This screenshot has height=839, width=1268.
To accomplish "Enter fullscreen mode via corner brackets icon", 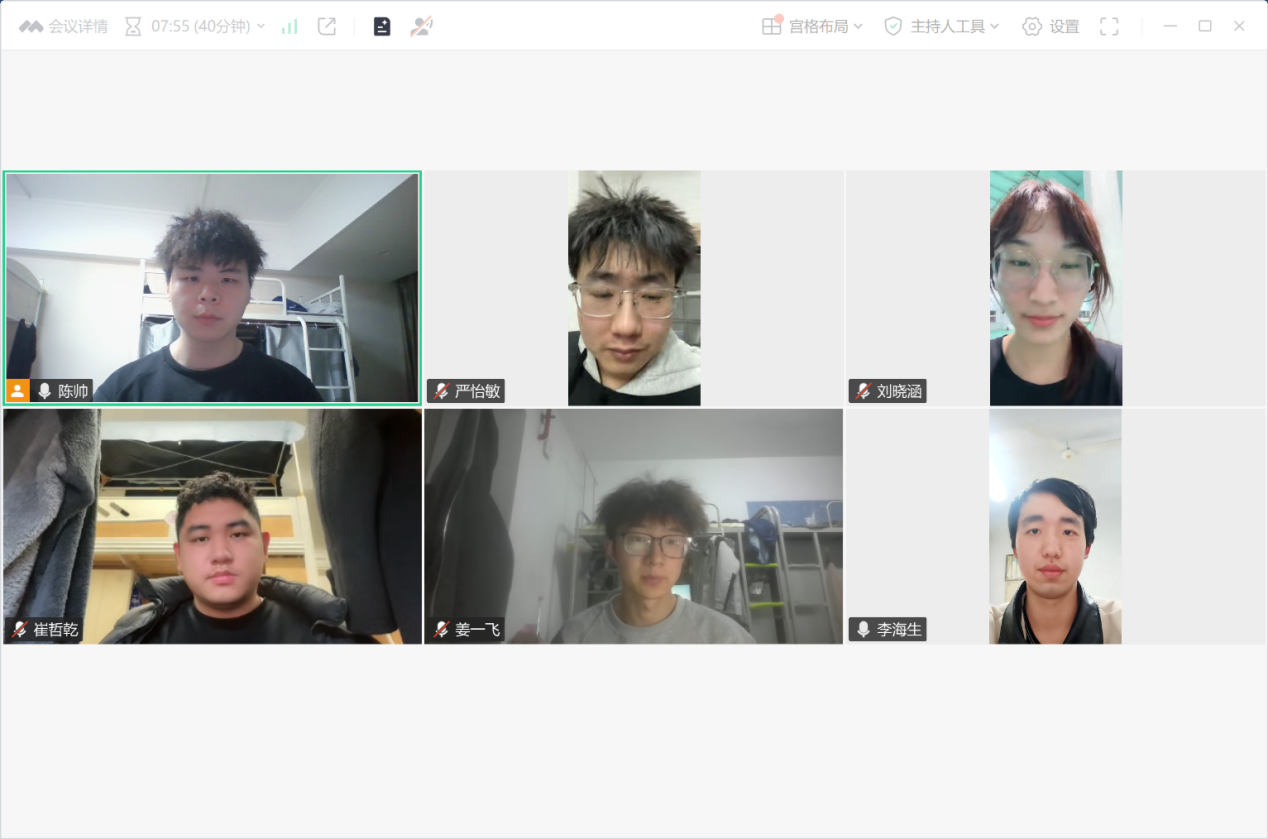I will 1109,27.
